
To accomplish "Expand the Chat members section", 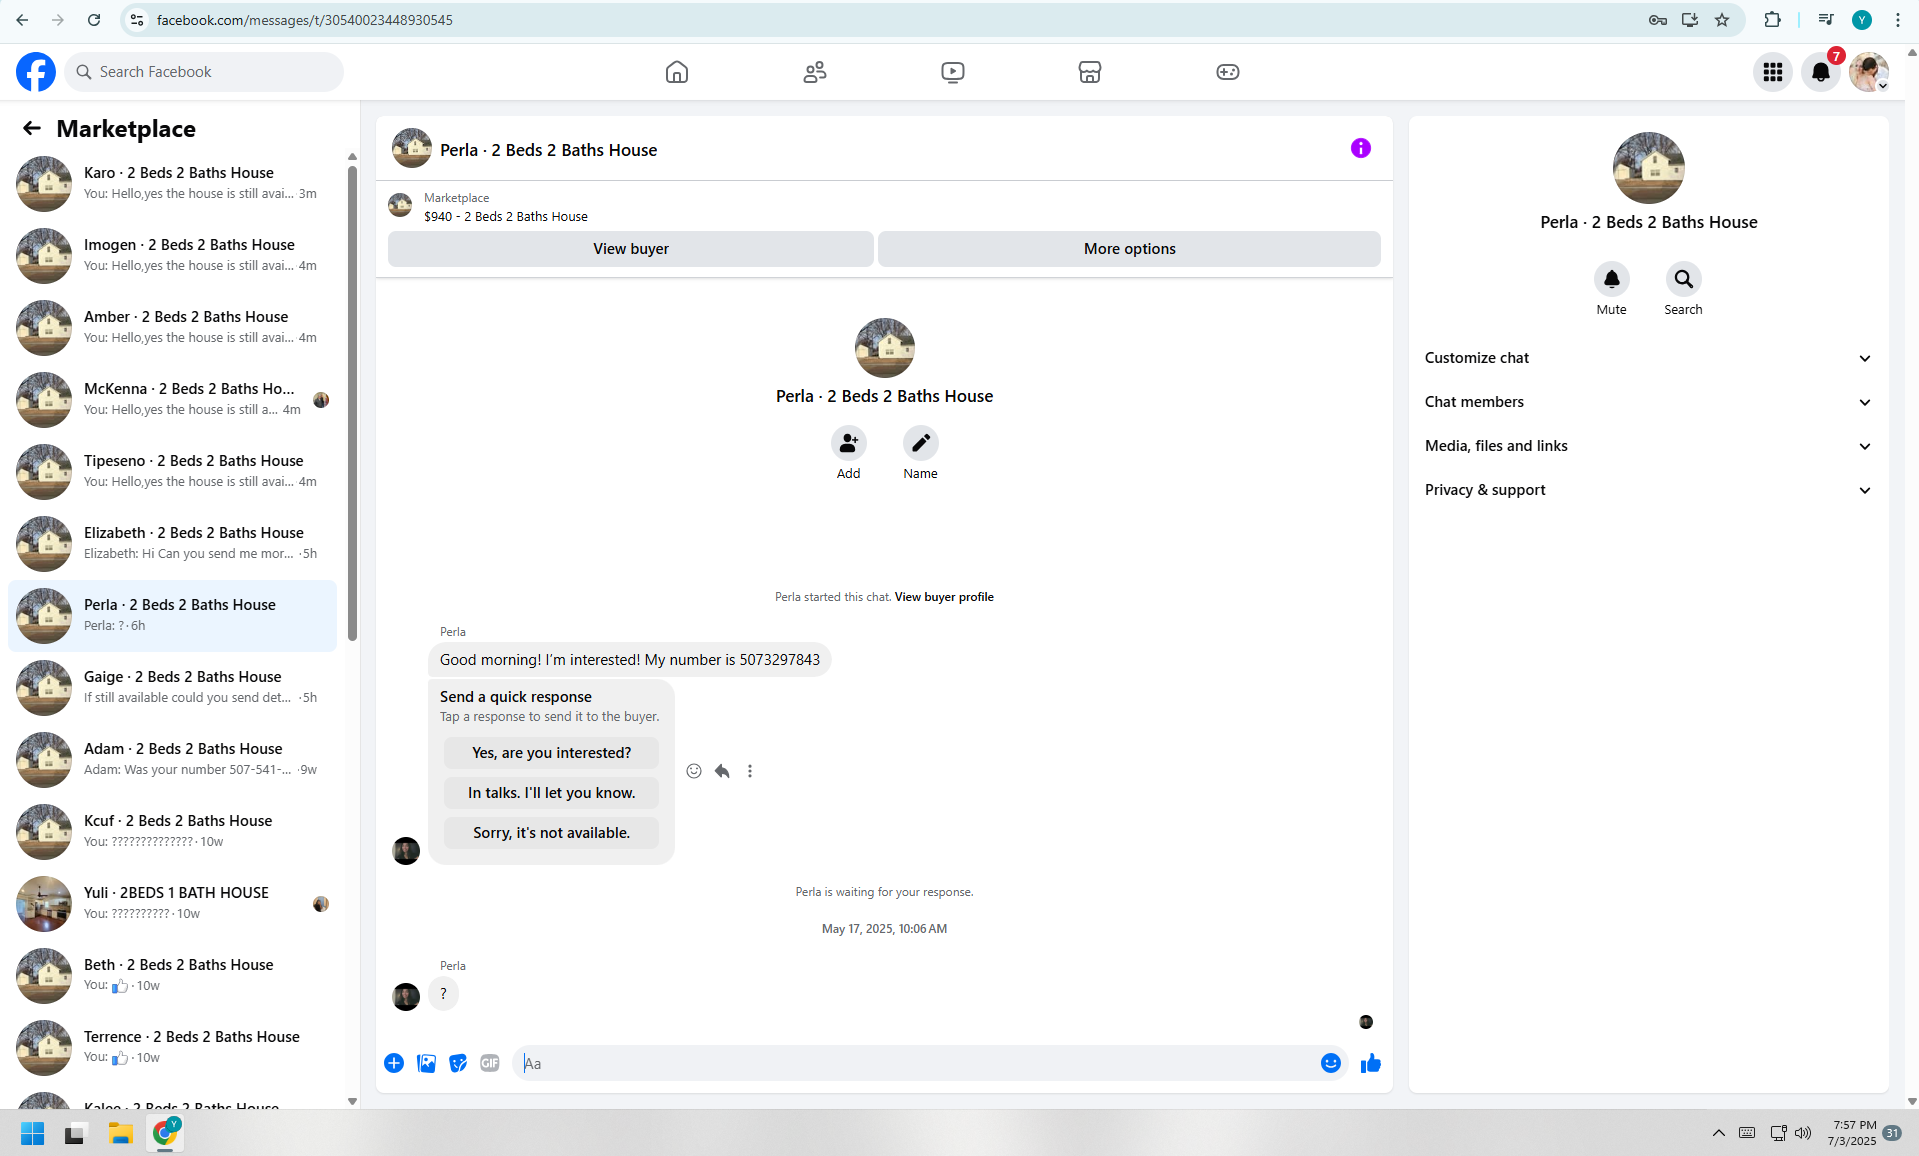I will click(1648, 402).
